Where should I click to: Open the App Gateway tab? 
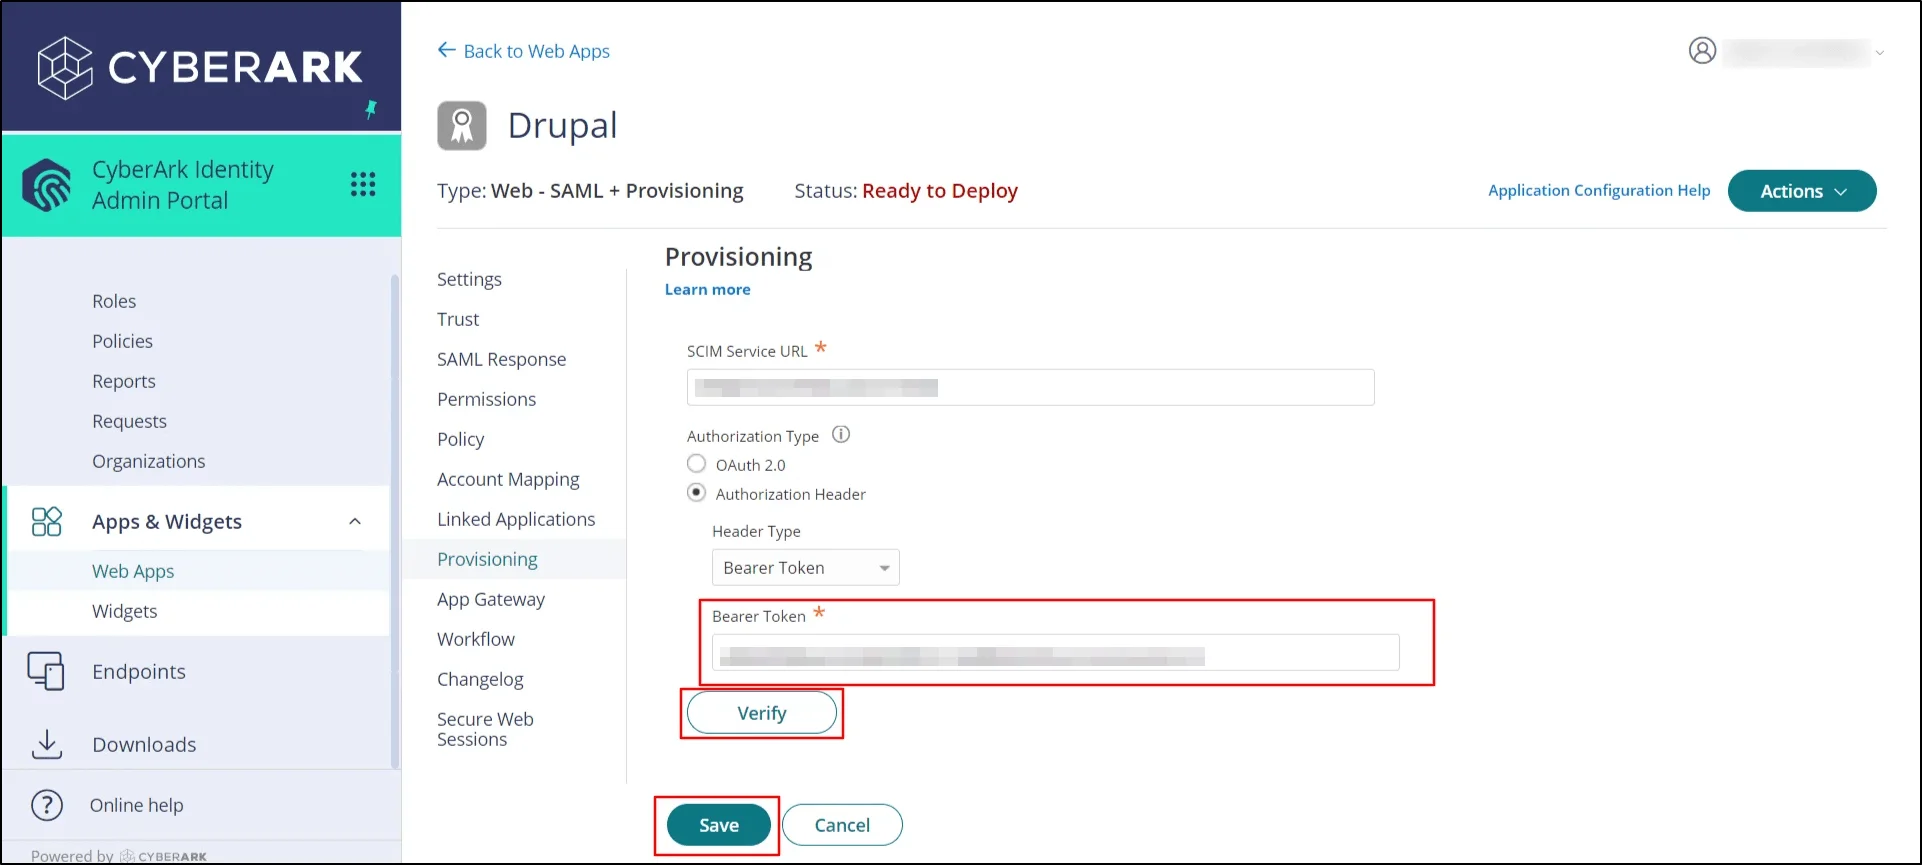coord(491,599)
